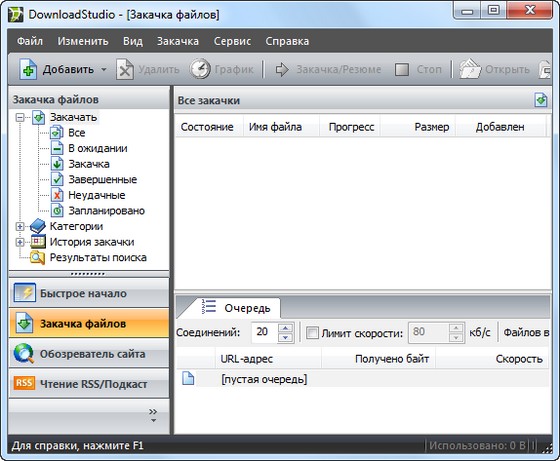
Task: Collapse the Закачать tree node
Action: 20,117
